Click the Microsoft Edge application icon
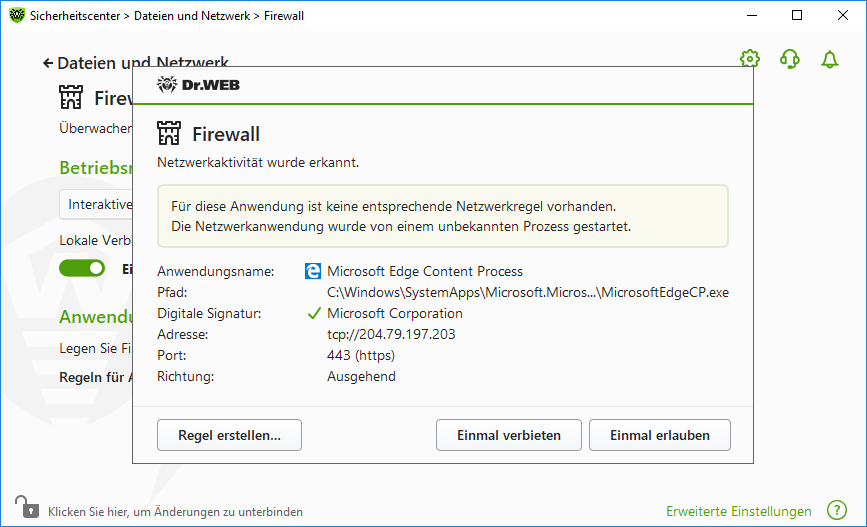 coord(313,271)
